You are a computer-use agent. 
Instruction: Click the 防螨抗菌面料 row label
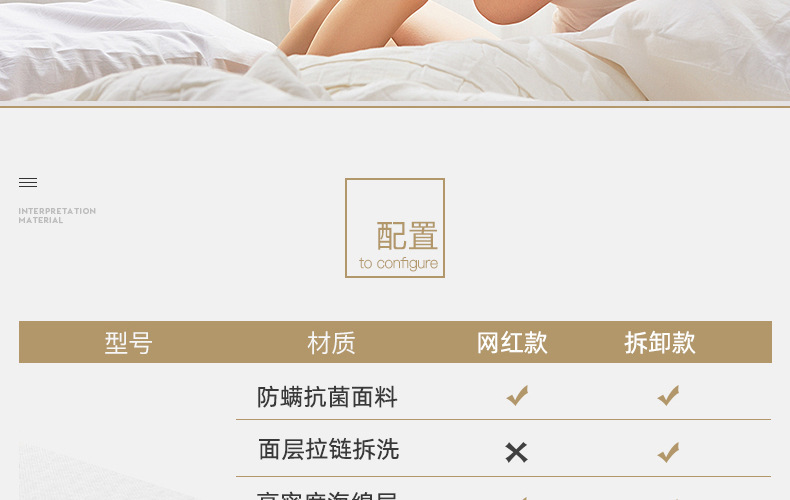tap(327, 397)
